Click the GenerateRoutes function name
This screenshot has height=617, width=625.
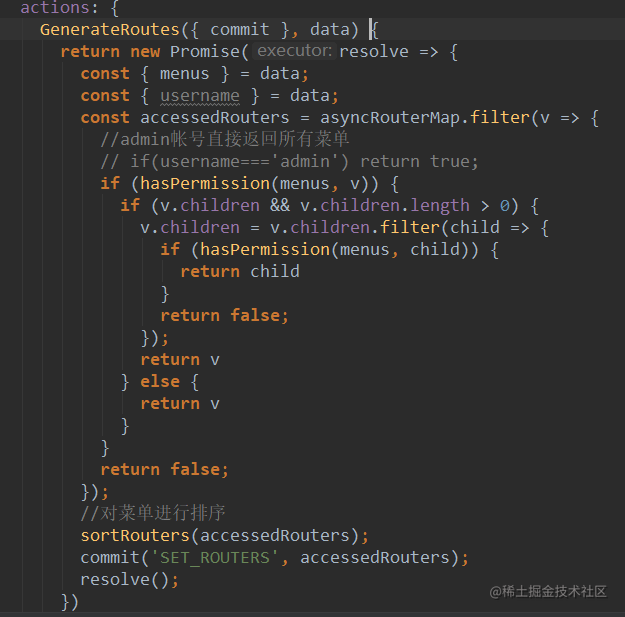click(110, 30)
